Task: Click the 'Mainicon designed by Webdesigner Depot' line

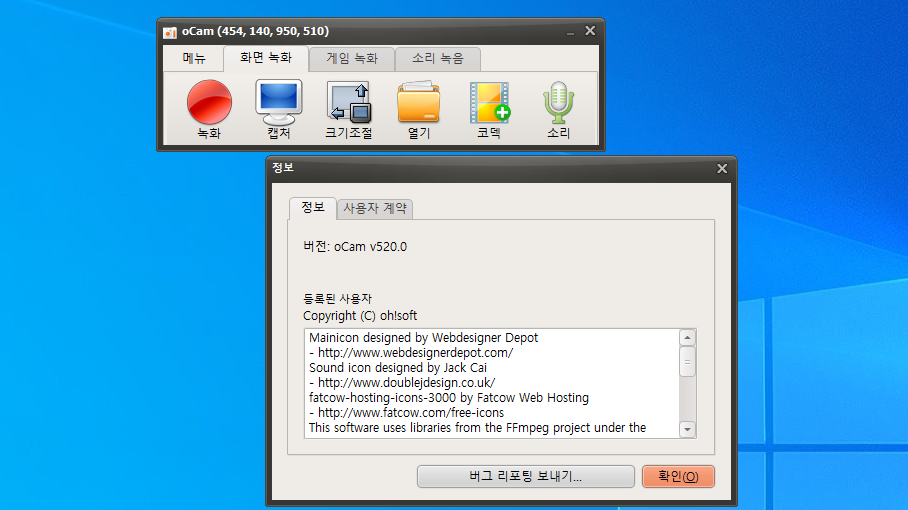Action: [423, 337]
